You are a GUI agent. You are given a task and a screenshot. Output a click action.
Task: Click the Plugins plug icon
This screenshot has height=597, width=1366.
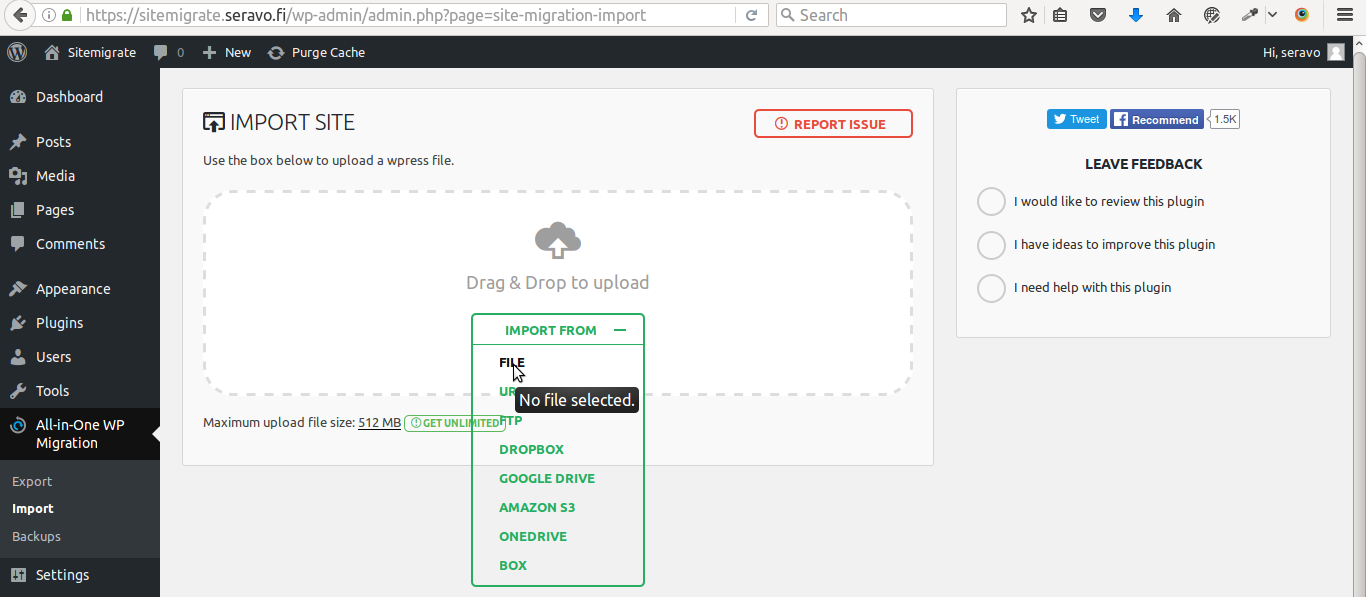(18, 323)
